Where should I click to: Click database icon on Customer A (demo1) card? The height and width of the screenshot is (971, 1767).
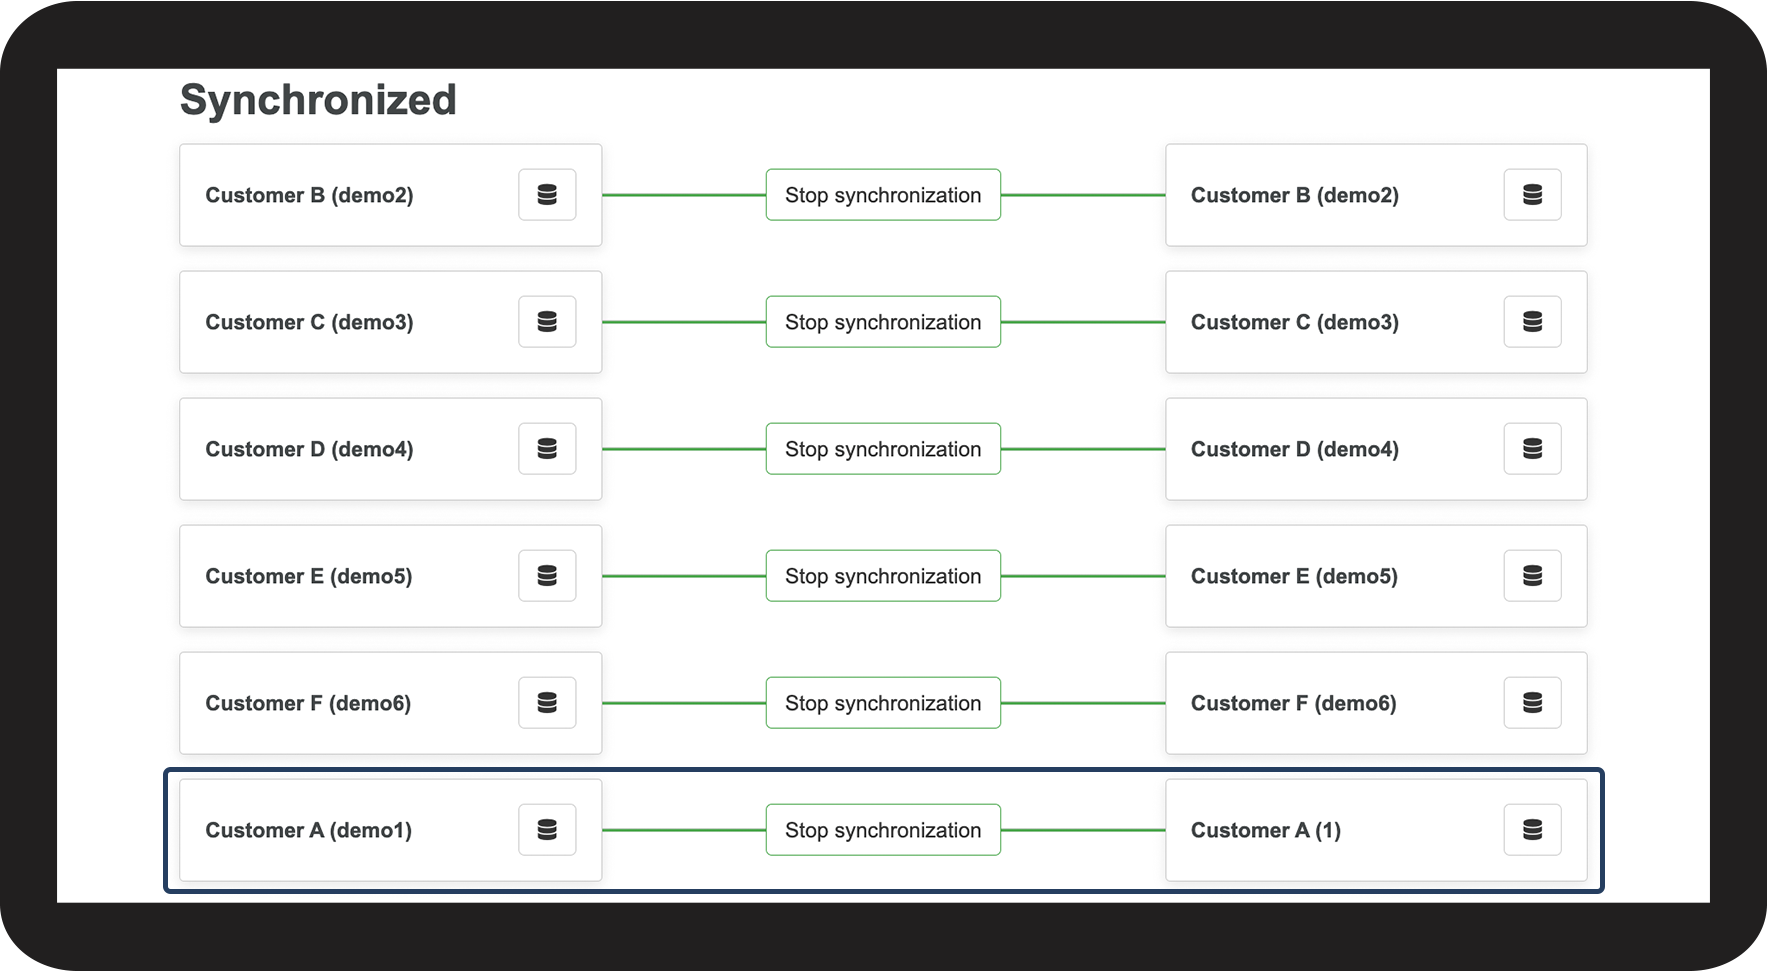[547, 830]
